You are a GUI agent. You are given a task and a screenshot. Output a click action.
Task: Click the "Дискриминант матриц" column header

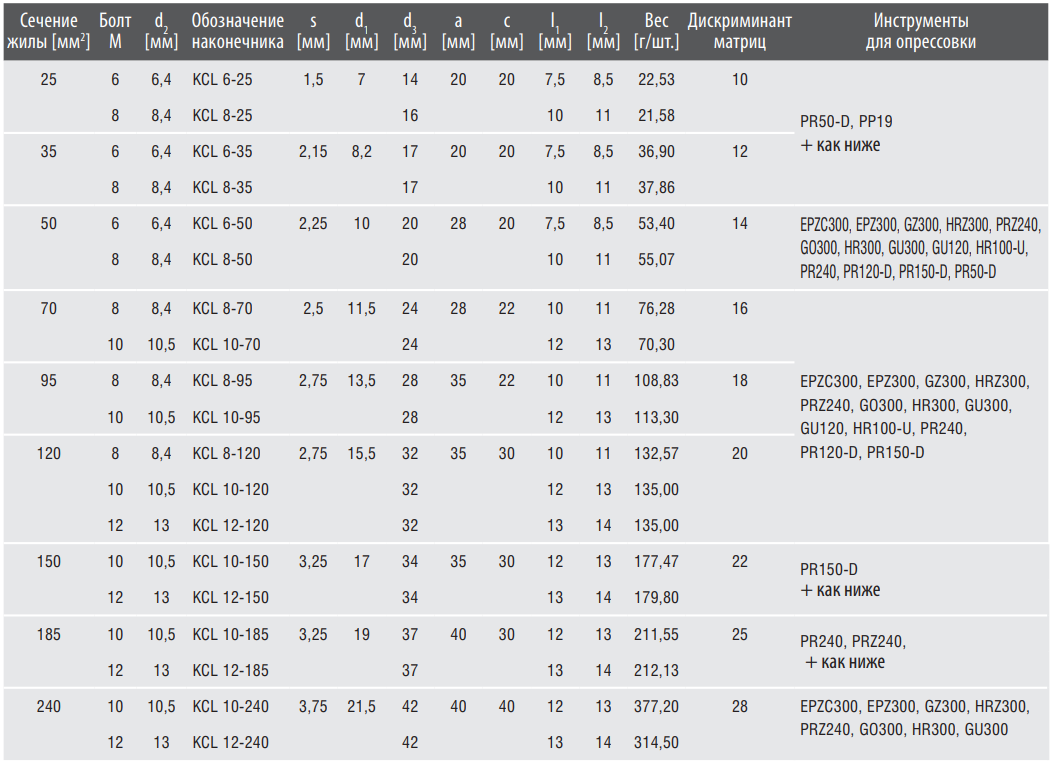pos(739,32)
